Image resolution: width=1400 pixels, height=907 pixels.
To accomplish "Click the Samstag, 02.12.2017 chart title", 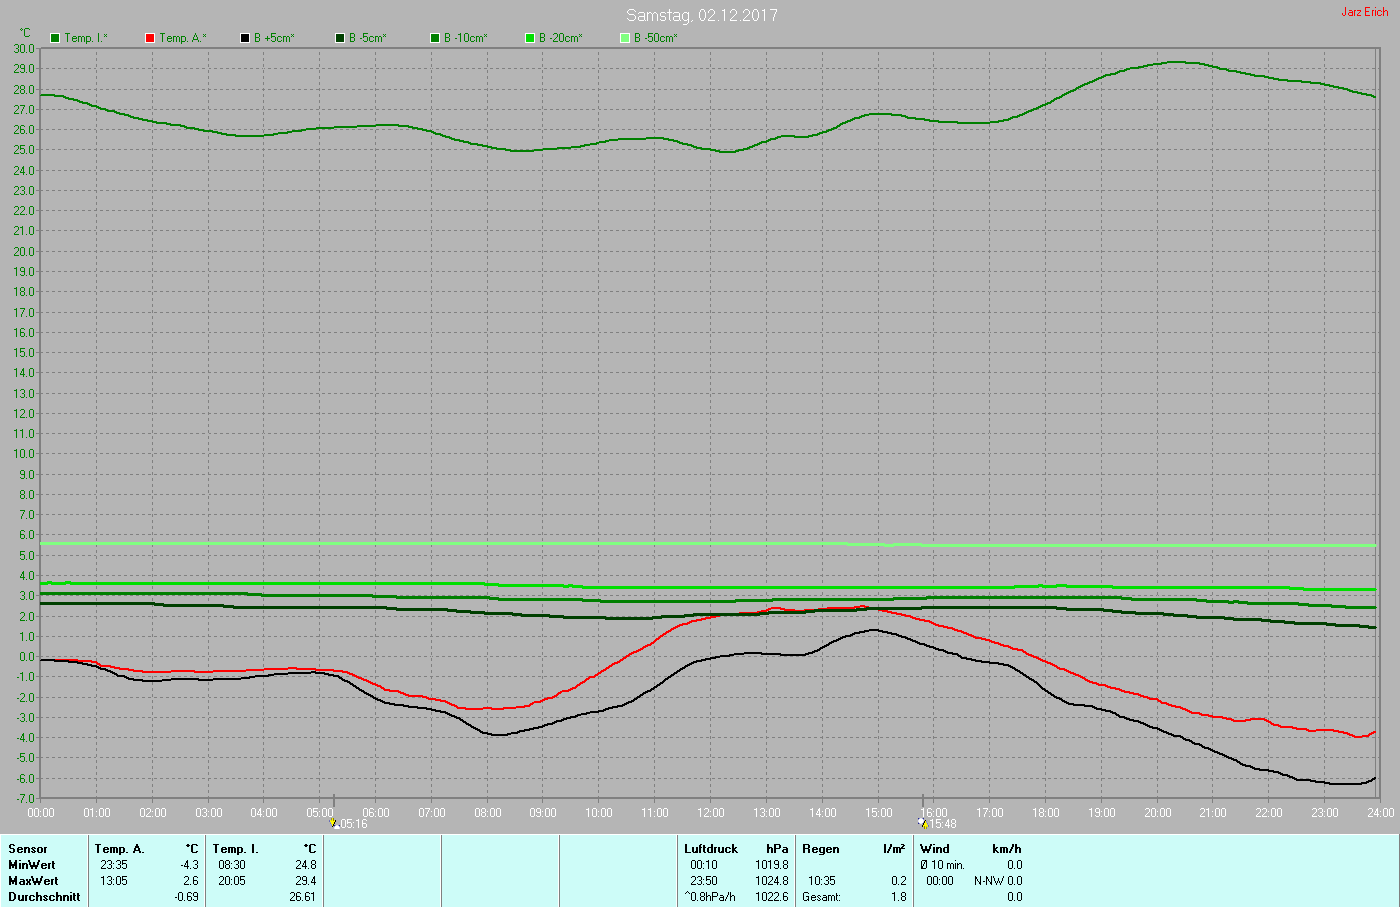I will pos(701,15).
